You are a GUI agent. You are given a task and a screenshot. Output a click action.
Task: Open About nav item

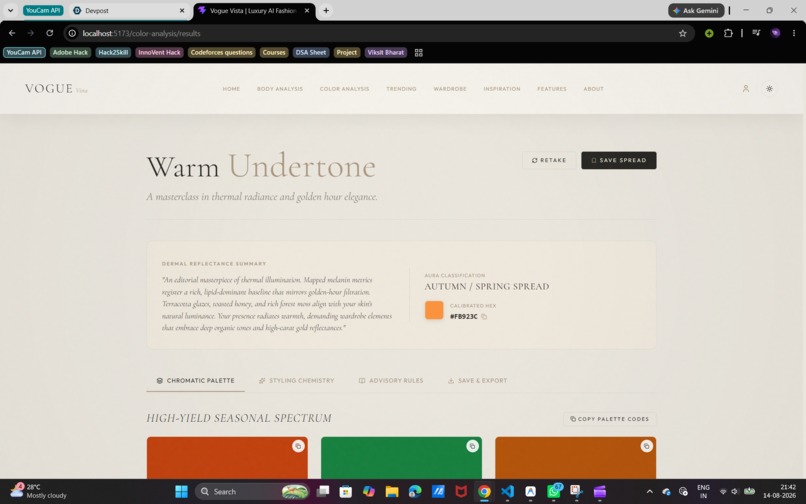[x=593, y=89]
